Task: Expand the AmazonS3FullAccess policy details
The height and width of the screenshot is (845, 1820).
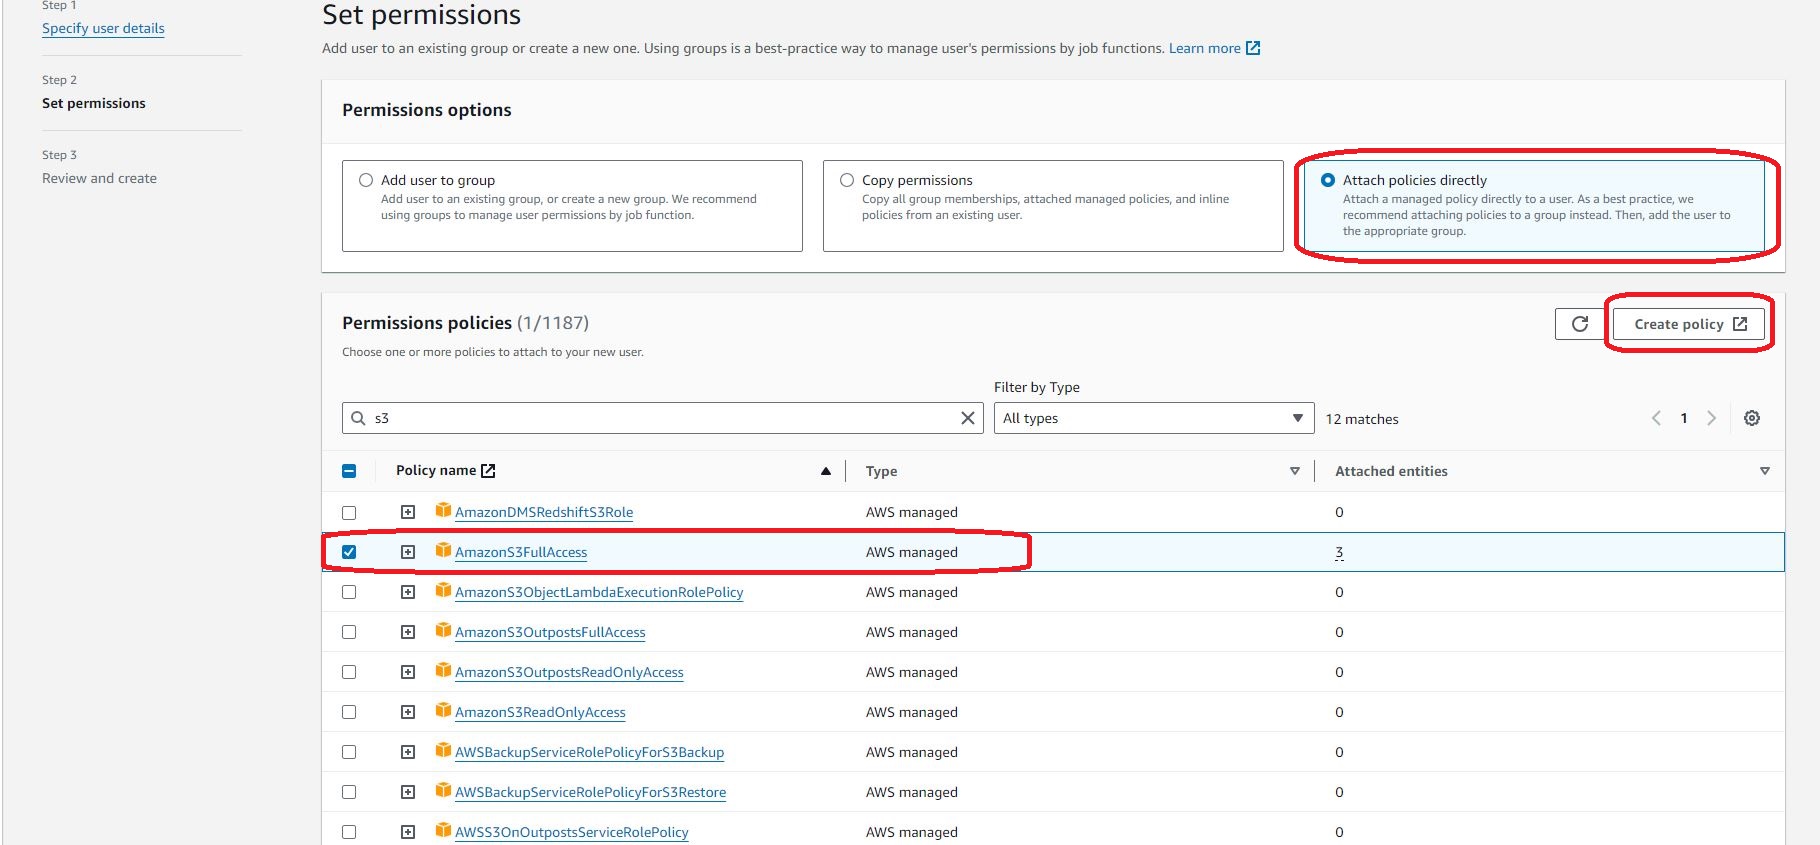Action: (408, 552)
